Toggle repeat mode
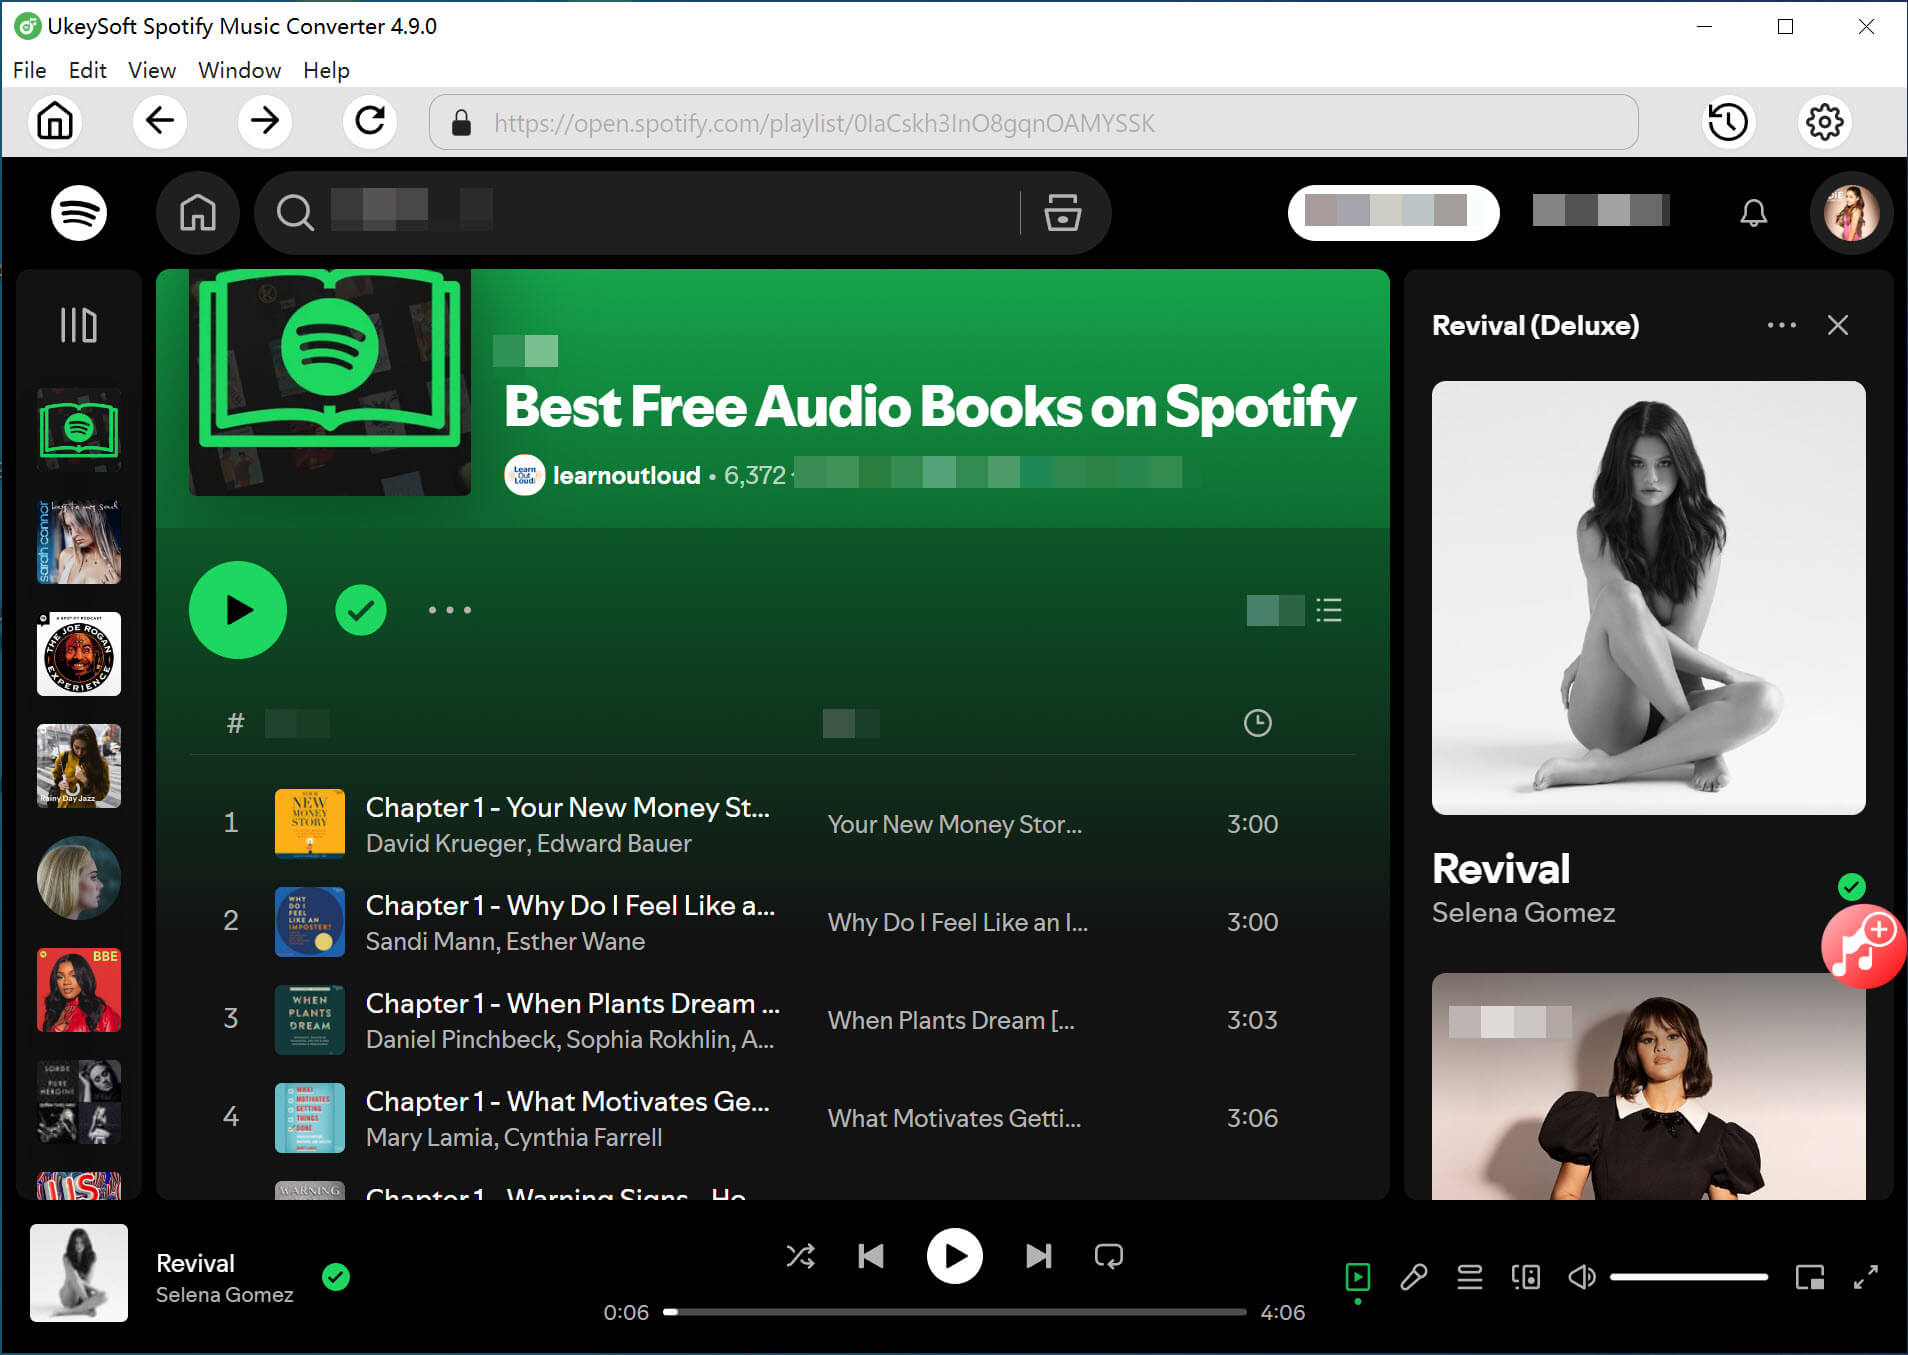The height and width of the screenshot is (1355, 1908). [1109, 1256]
